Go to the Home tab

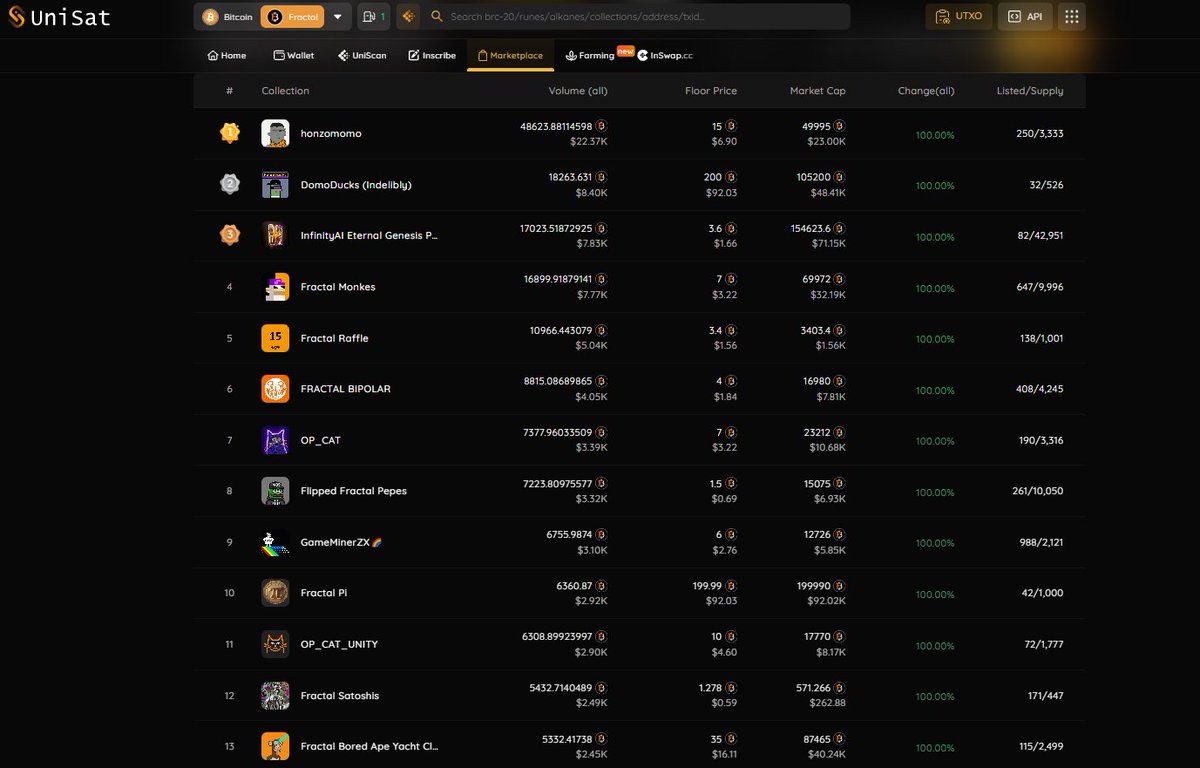227,55
